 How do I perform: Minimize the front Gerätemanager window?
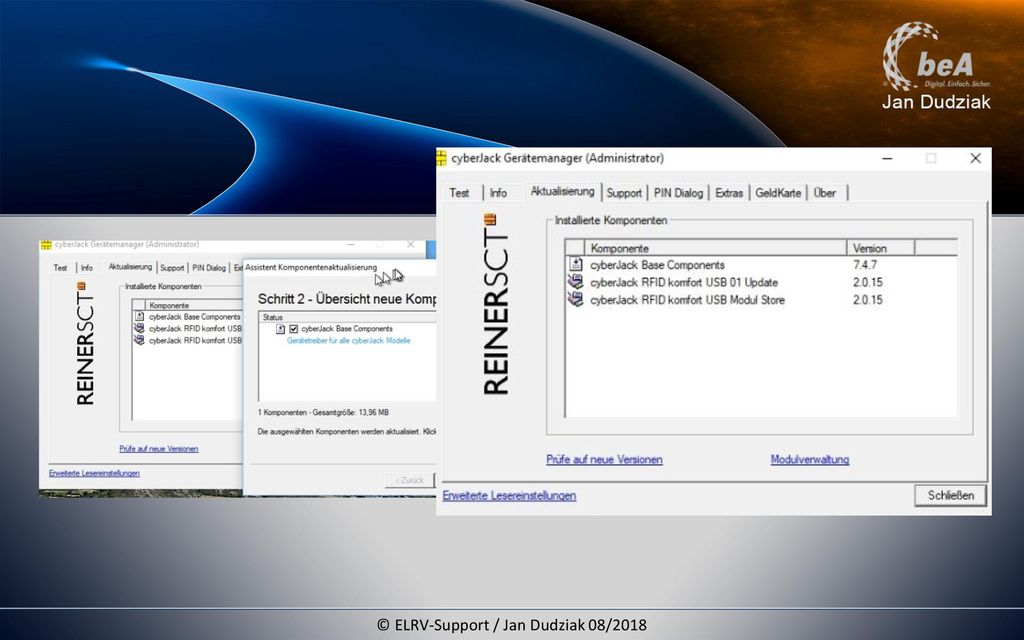[x=887, y=158]
